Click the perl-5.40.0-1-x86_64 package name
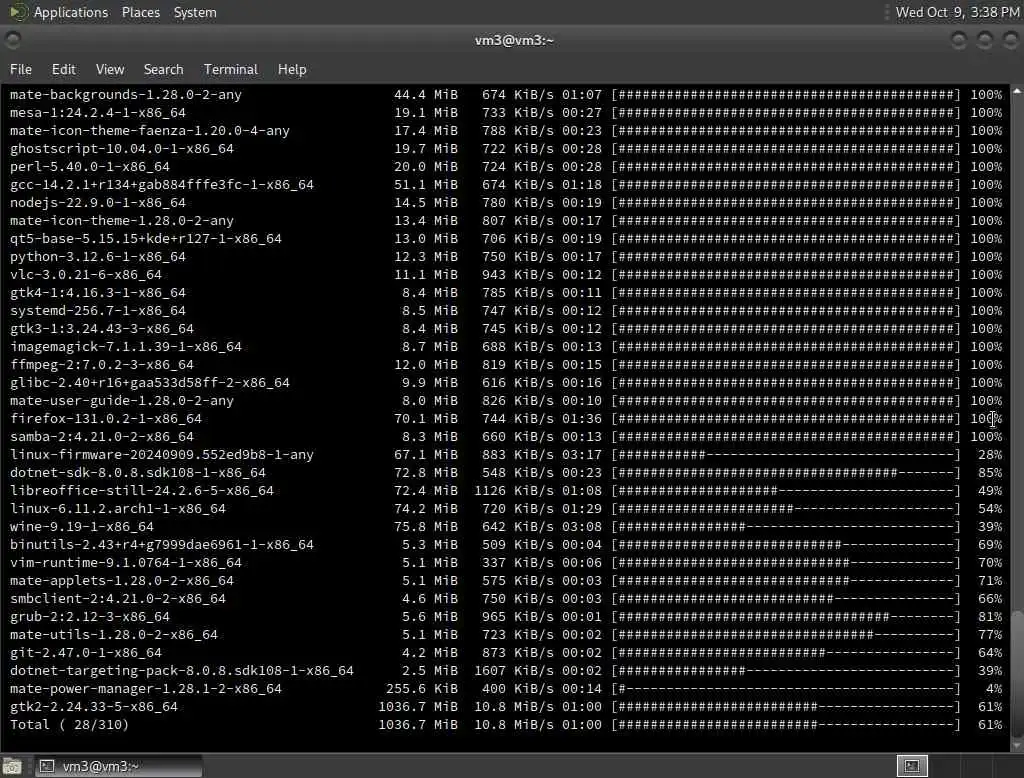The image size is (1024, 778). [x=89, y=167]
